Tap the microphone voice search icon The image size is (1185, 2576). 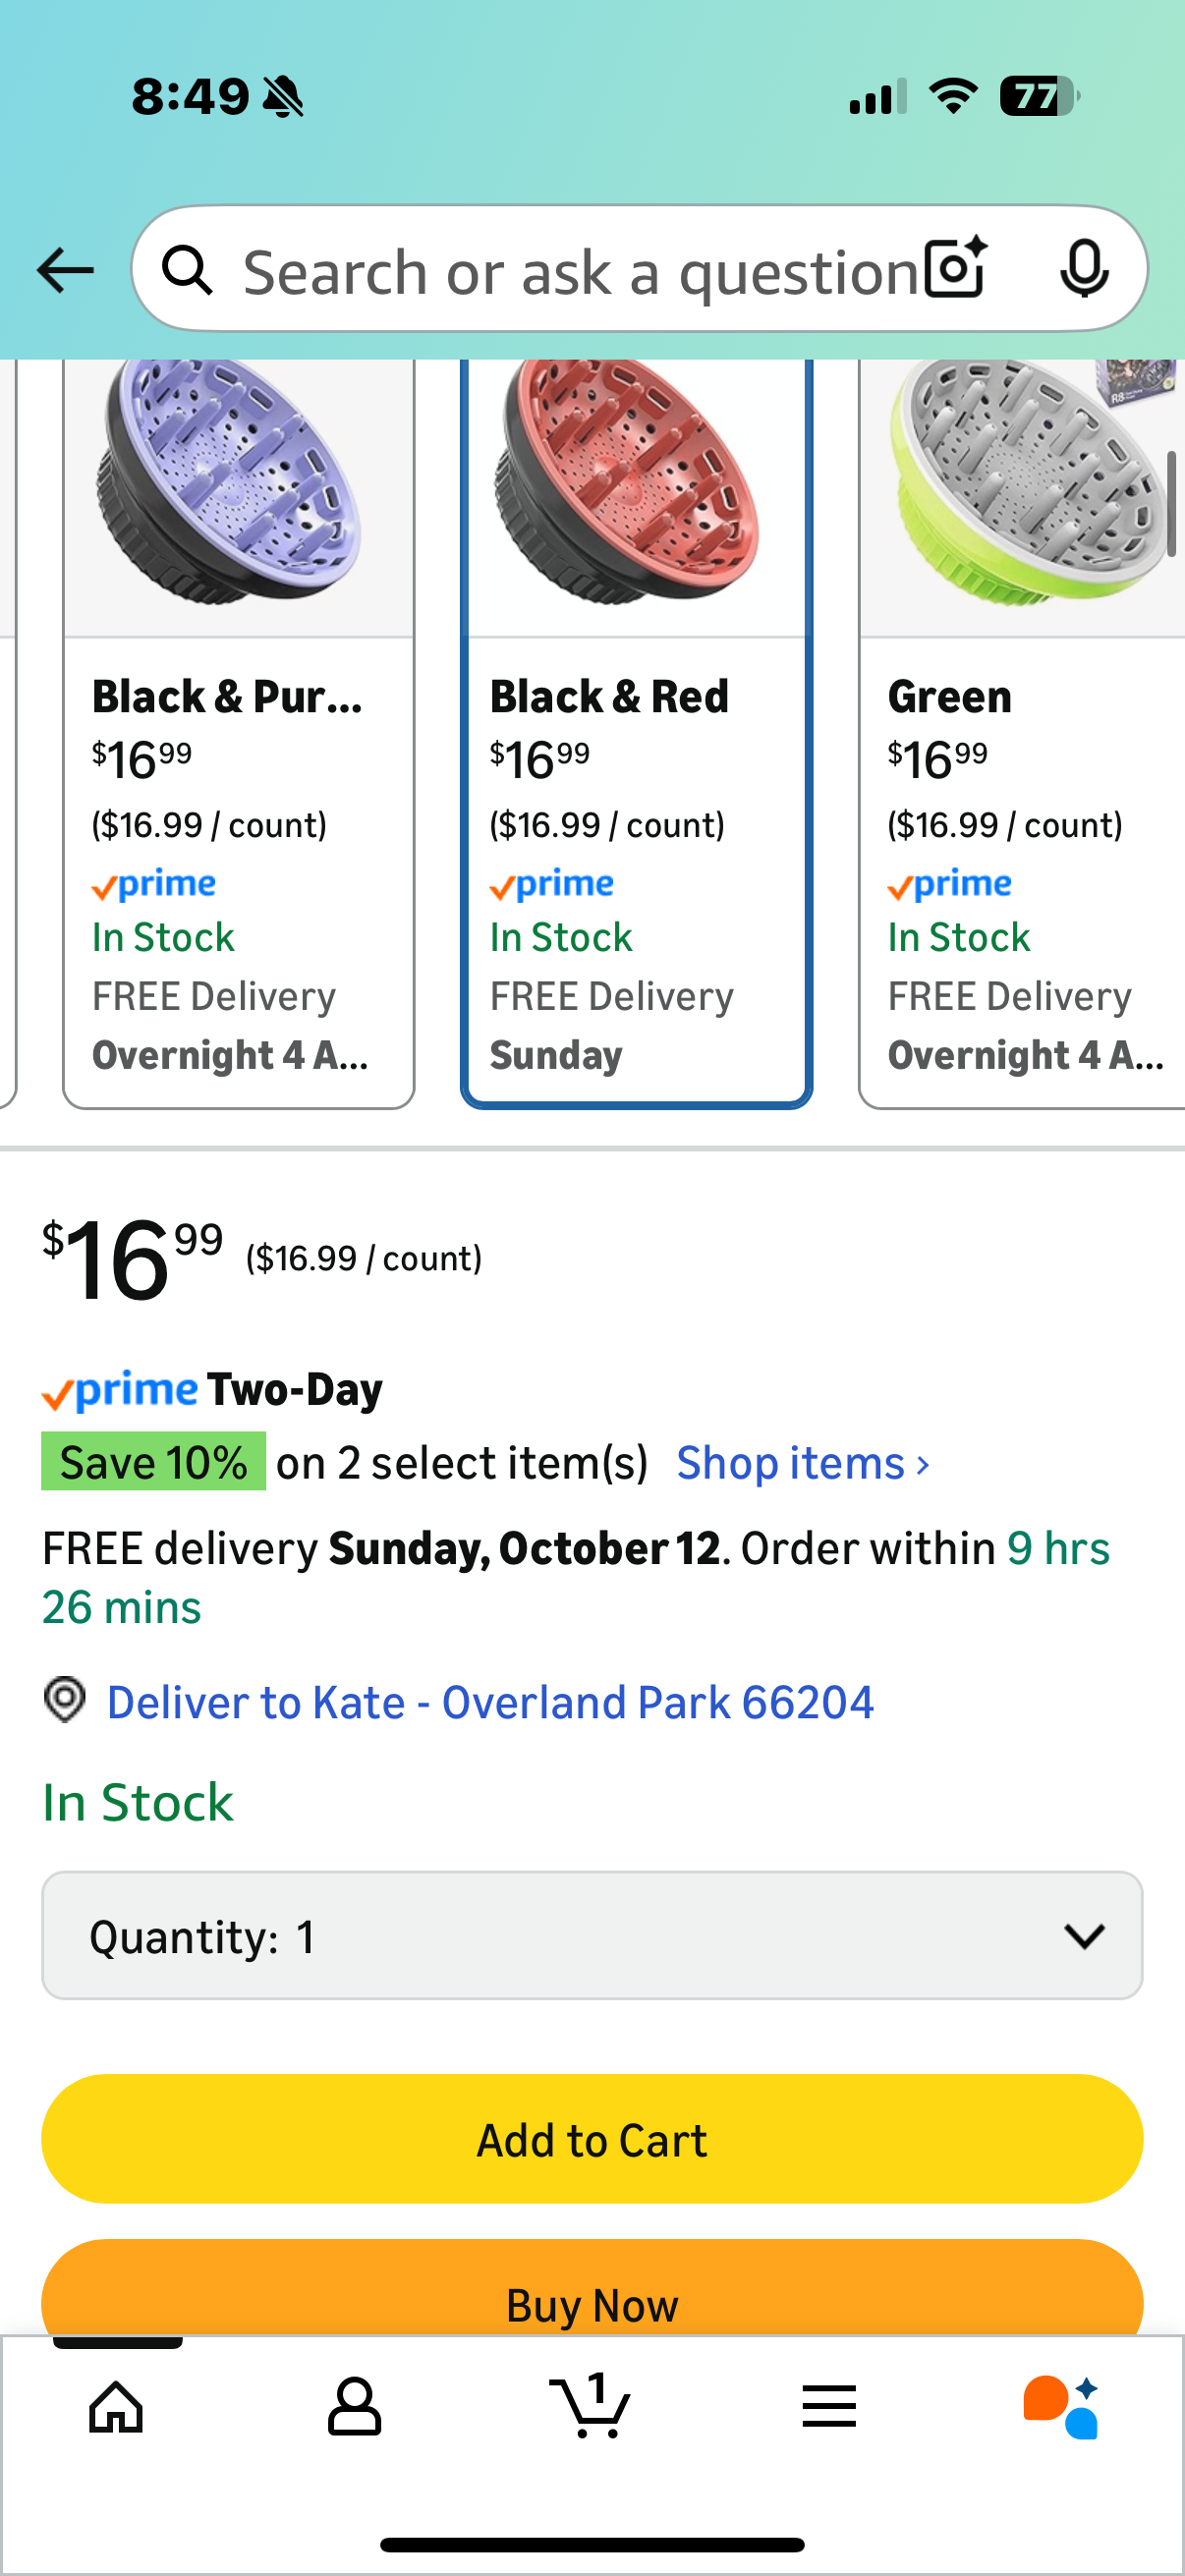pyautogui.click(x=1083, y=269)
